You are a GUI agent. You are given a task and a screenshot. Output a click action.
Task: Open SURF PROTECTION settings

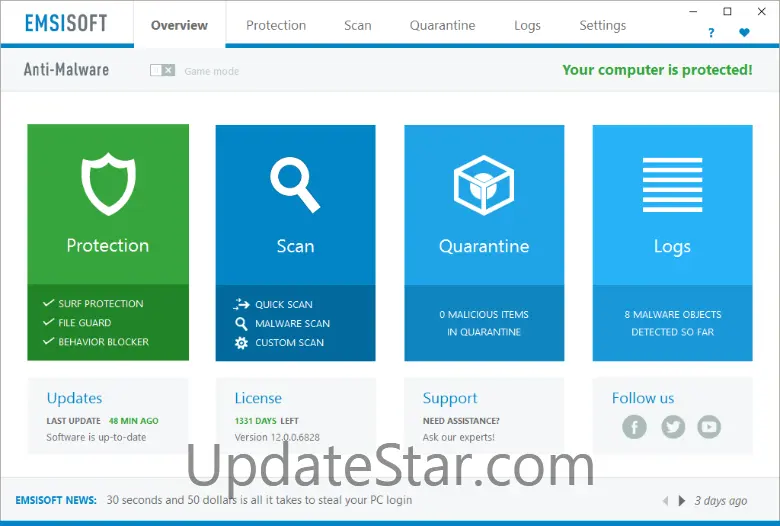click(101, 304)
